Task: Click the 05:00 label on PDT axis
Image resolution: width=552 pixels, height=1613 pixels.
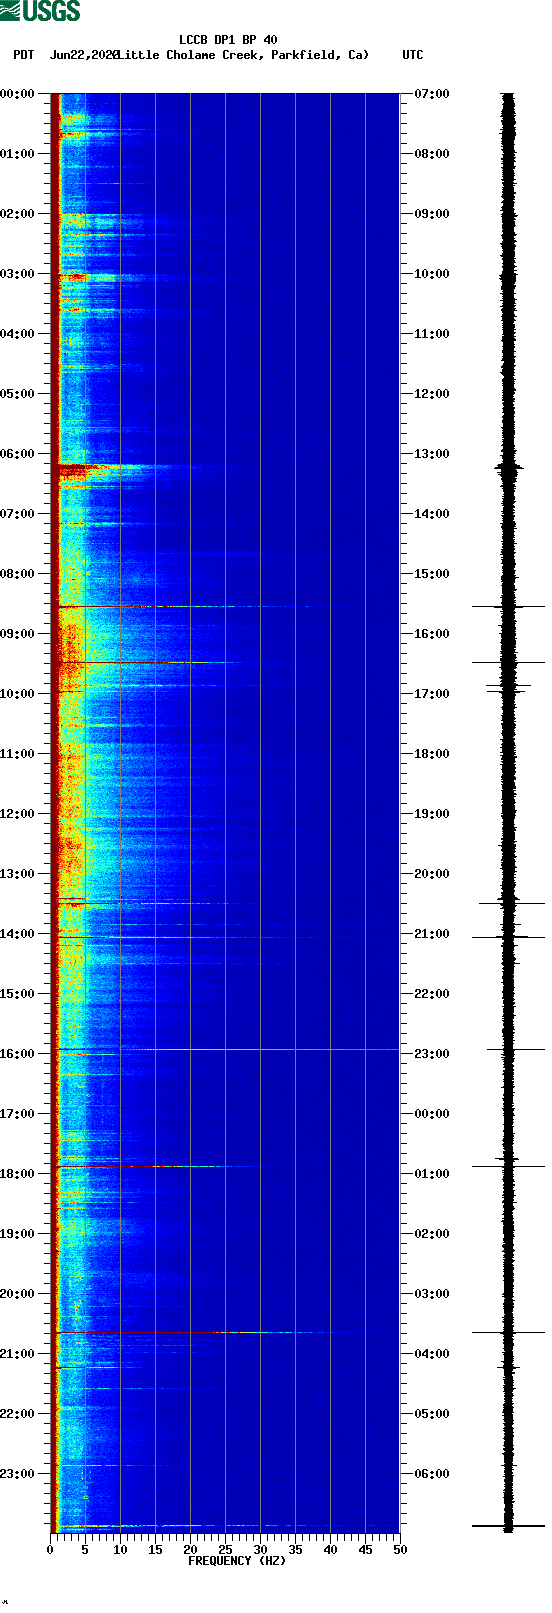Action: click(18, 394)
